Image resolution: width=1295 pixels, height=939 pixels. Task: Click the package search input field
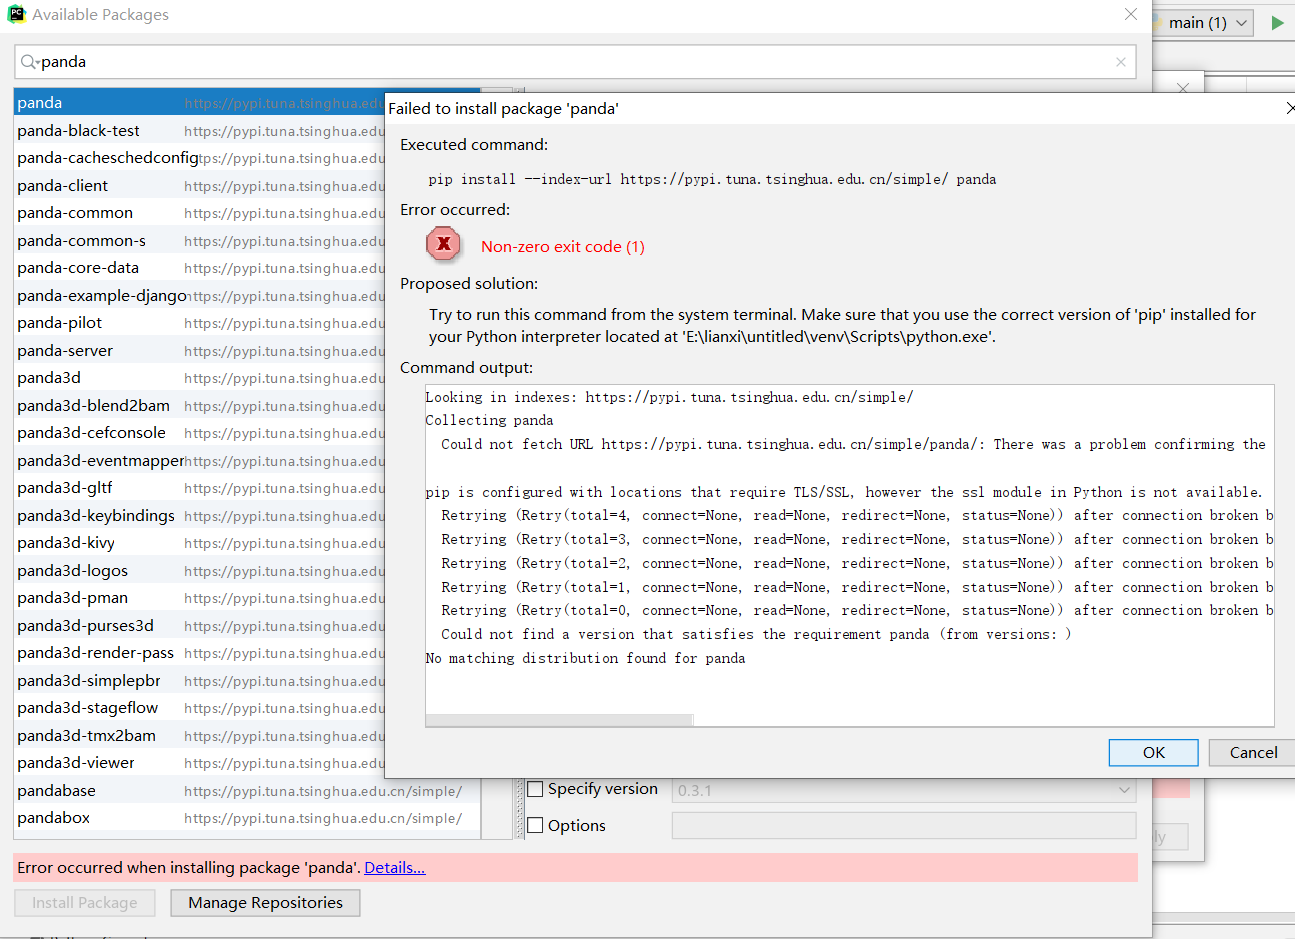click(575, 62)
